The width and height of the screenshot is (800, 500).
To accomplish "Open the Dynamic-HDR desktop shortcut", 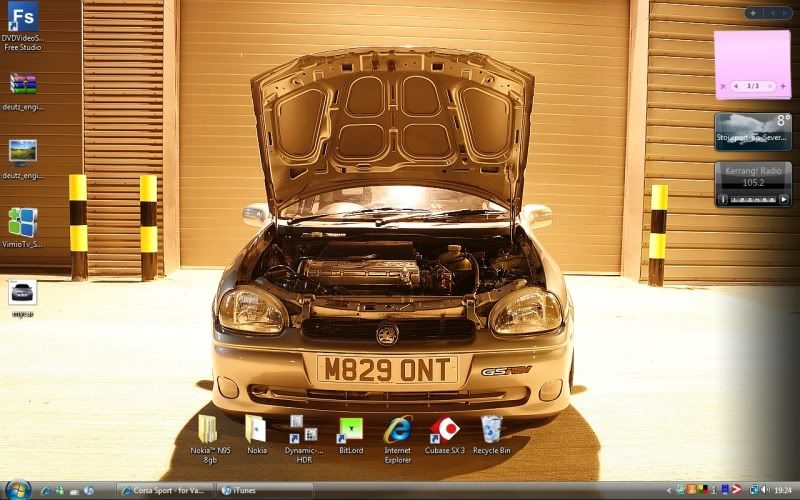I will coord(304,429).
